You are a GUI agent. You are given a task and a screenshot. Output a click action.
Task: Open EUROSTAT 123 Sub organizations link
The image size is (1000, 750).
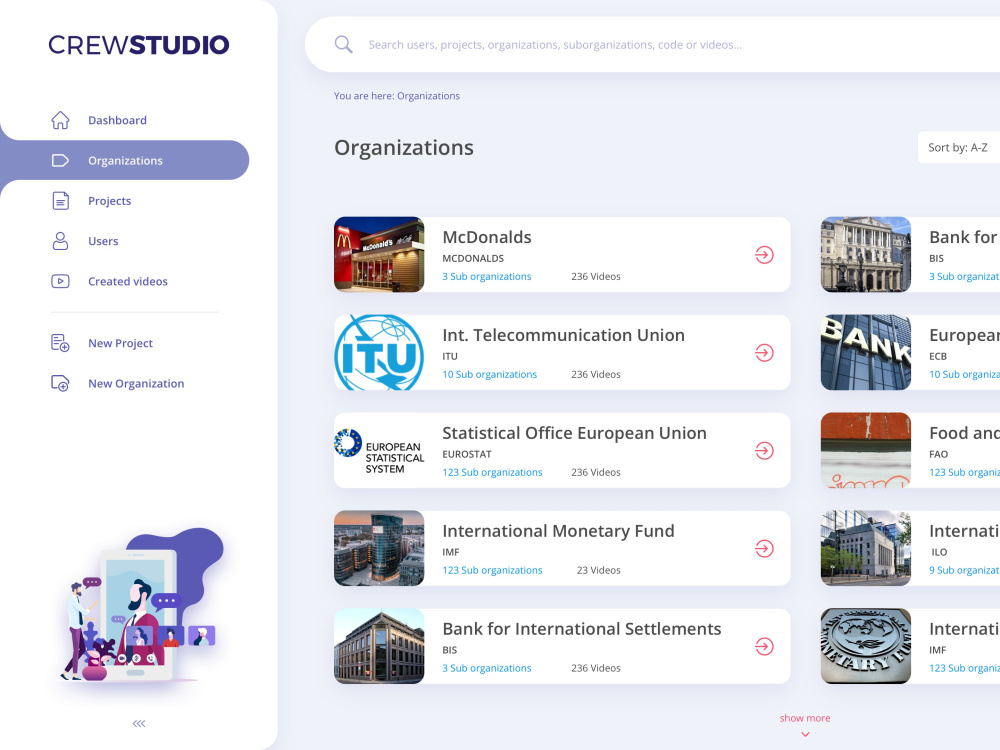coord(492,472)
